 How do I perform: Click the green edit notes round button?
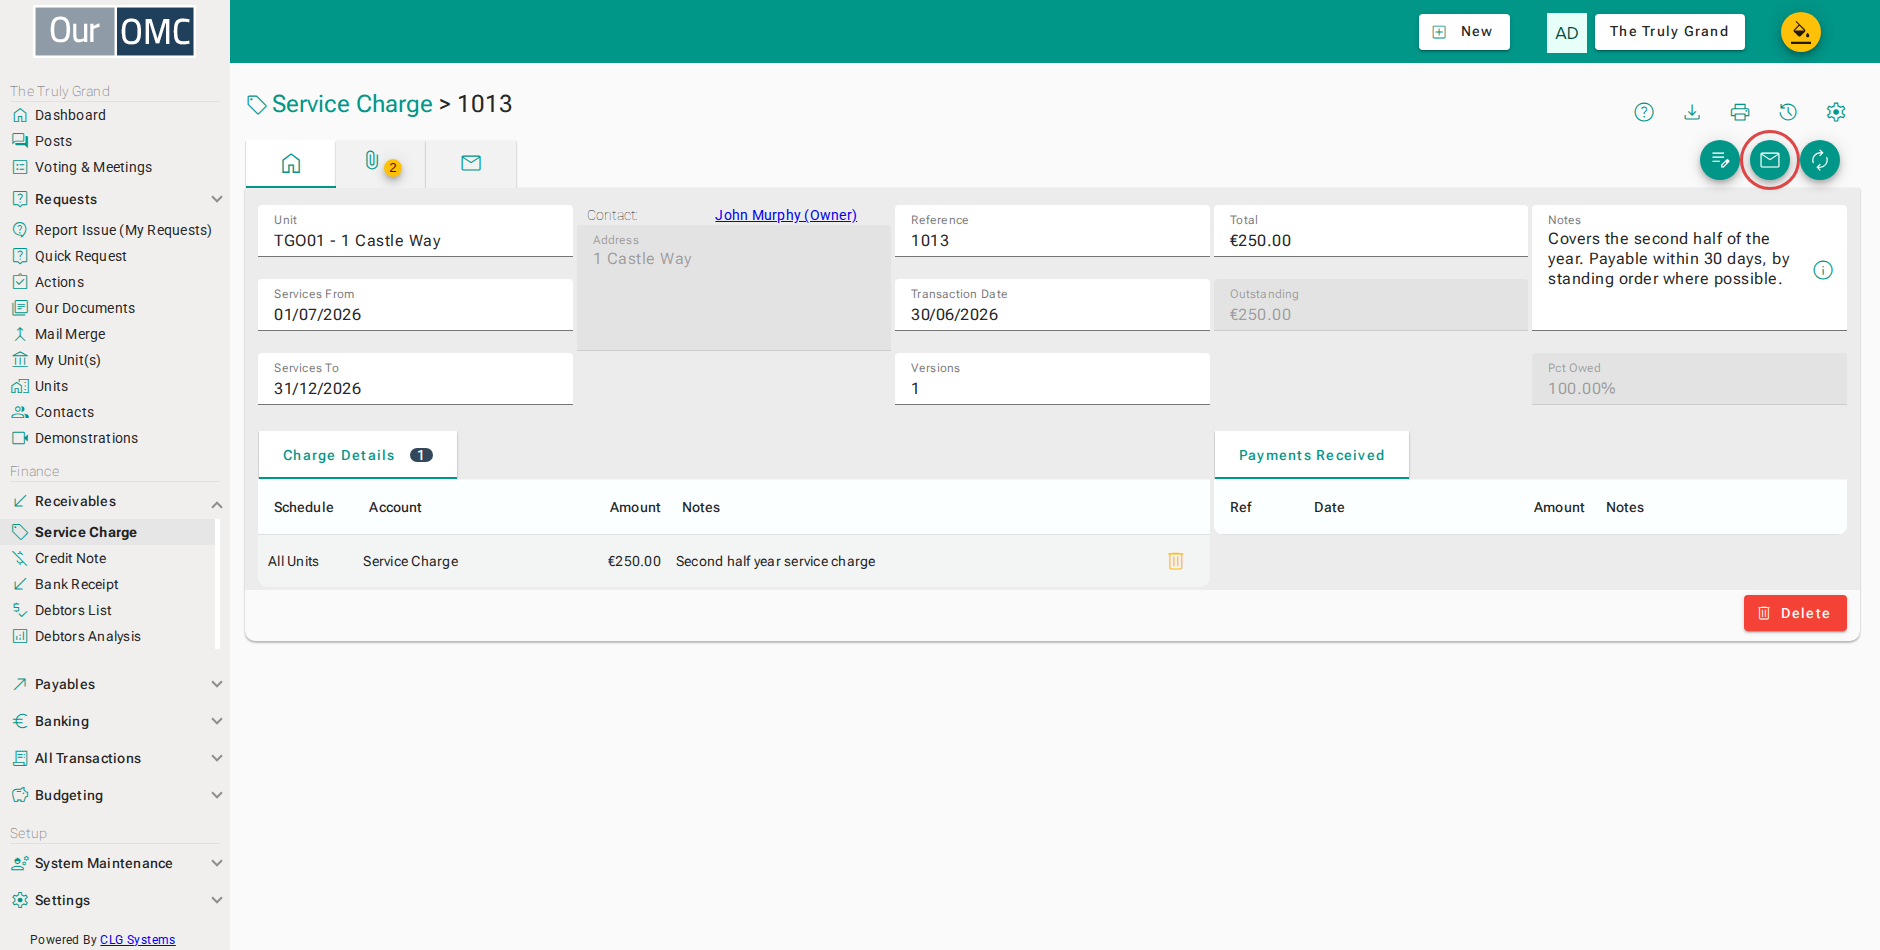click(x=1720, y=160)
